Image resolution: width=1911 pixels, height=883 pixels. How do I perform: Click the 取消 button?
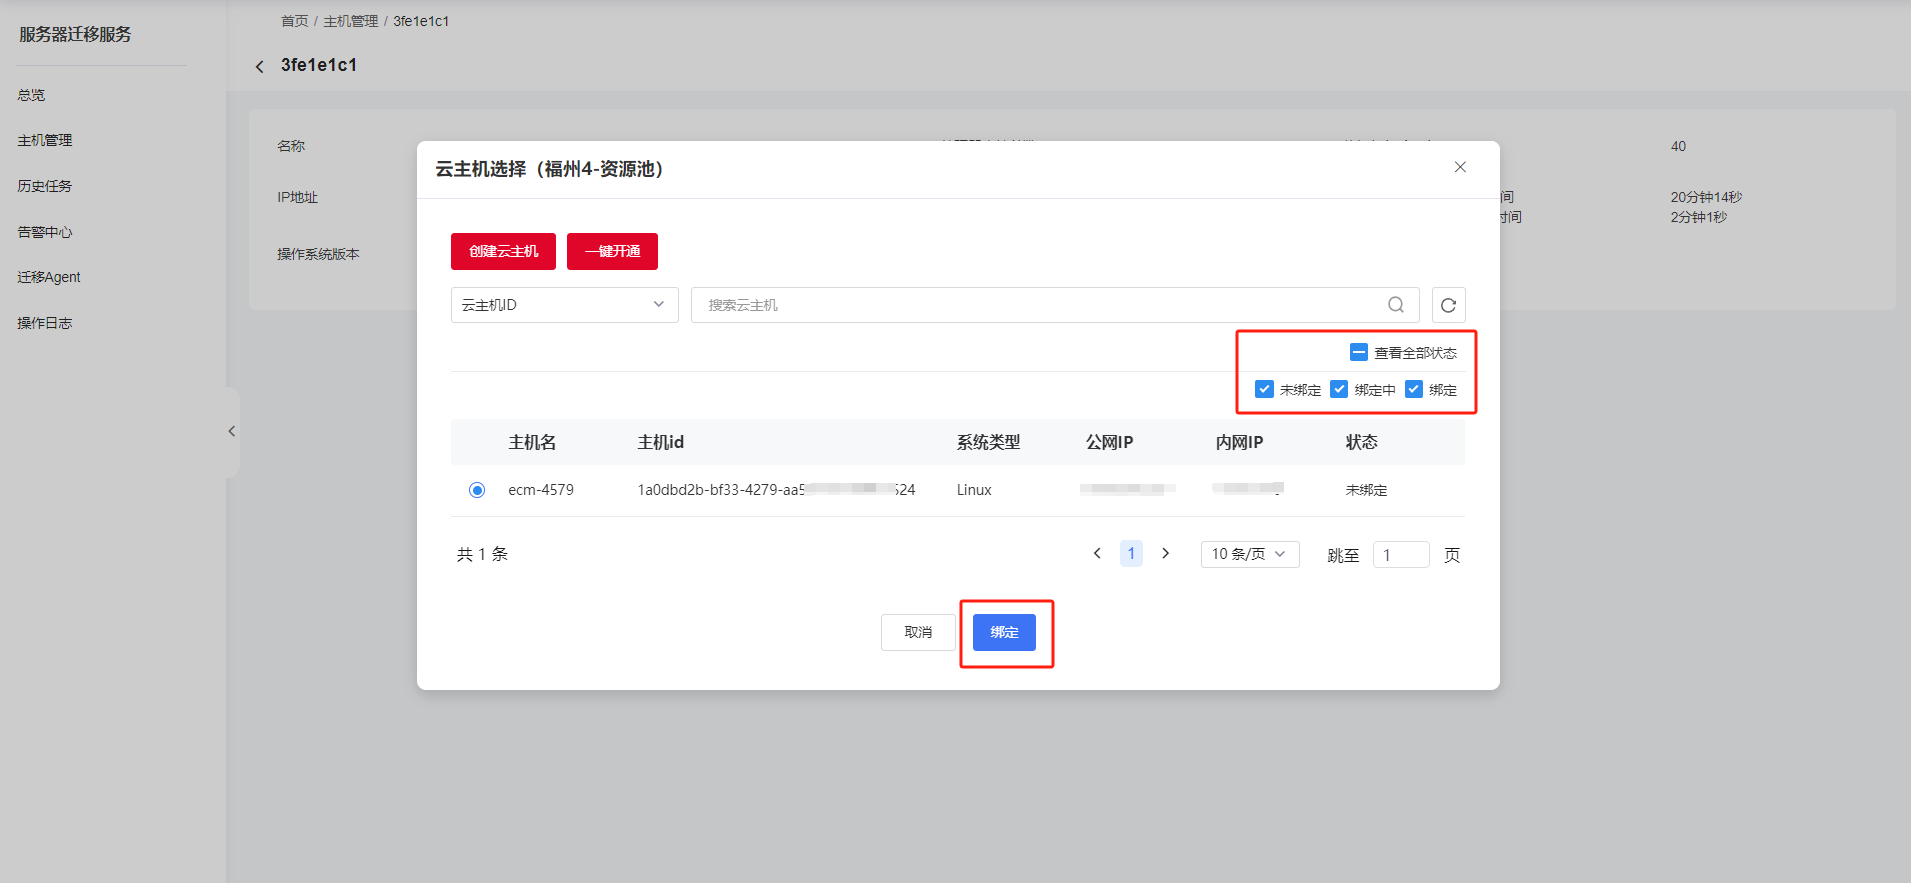[x=918, y=632]
